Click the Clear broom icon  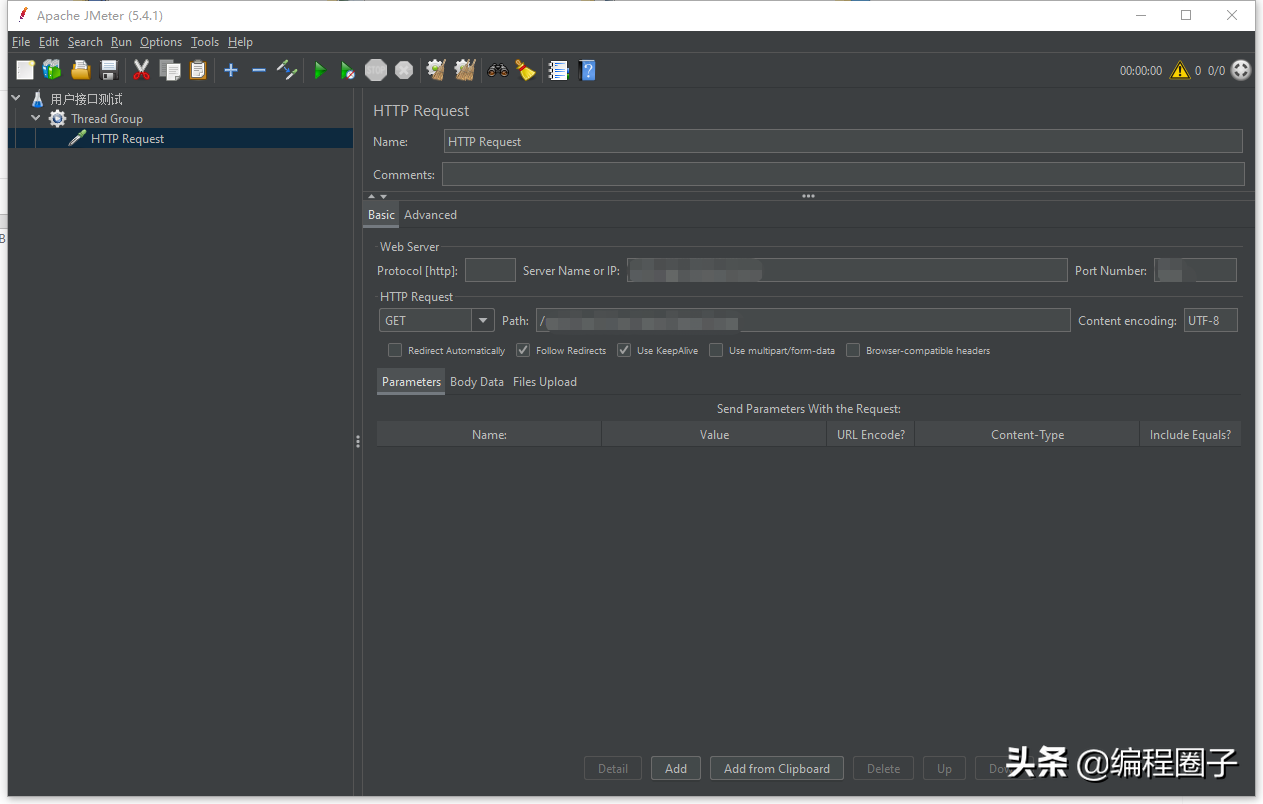click(x=436, y=70)
